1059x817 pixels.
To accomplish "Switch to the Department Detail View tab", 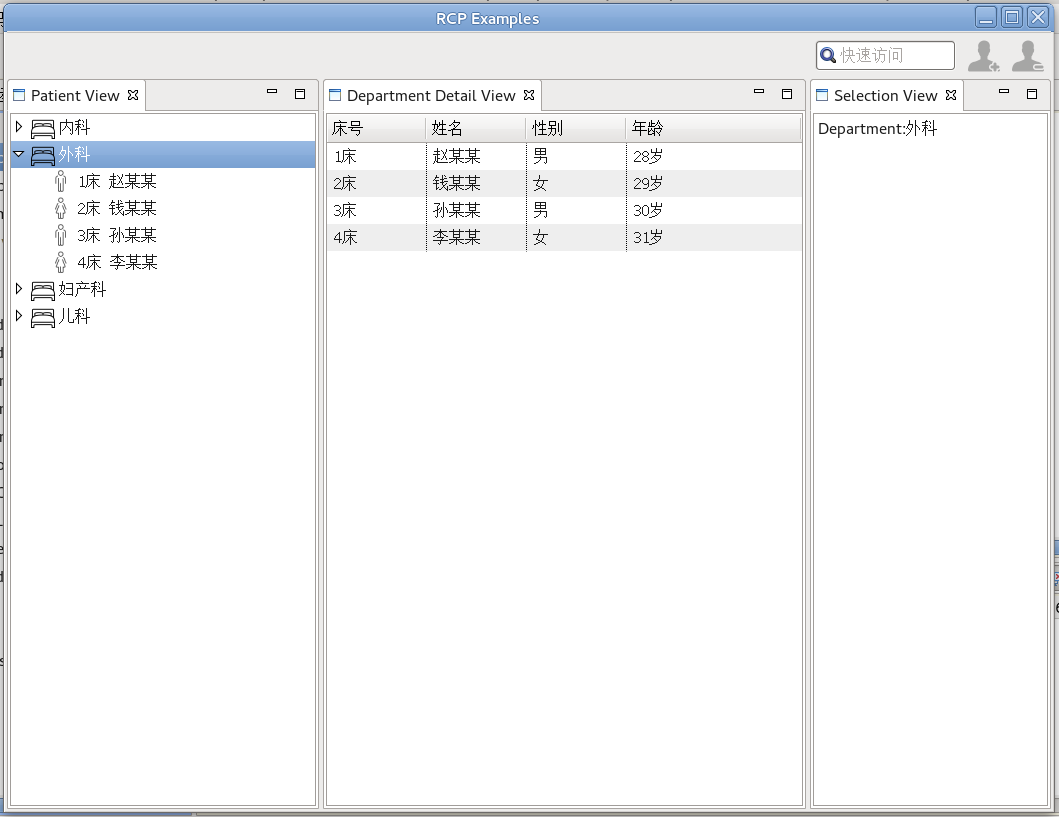I will coord(431,96).
